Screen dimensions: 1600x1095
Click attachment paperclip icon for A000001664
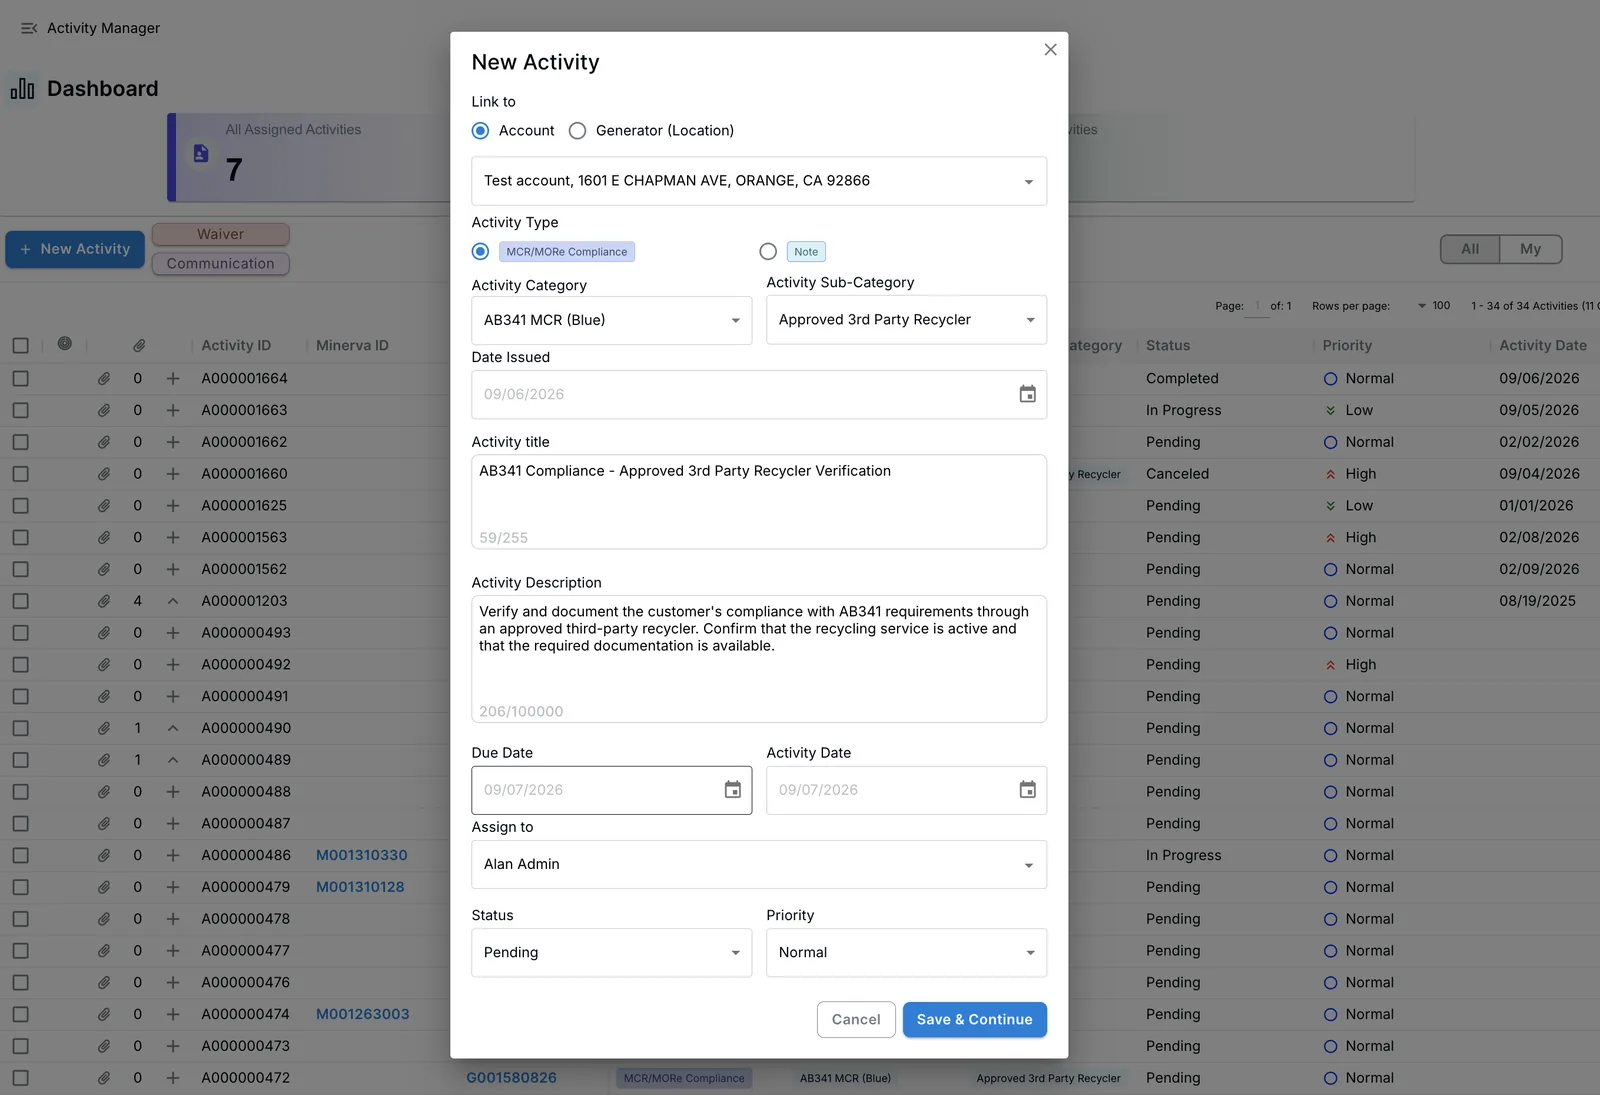click(104, 379)
